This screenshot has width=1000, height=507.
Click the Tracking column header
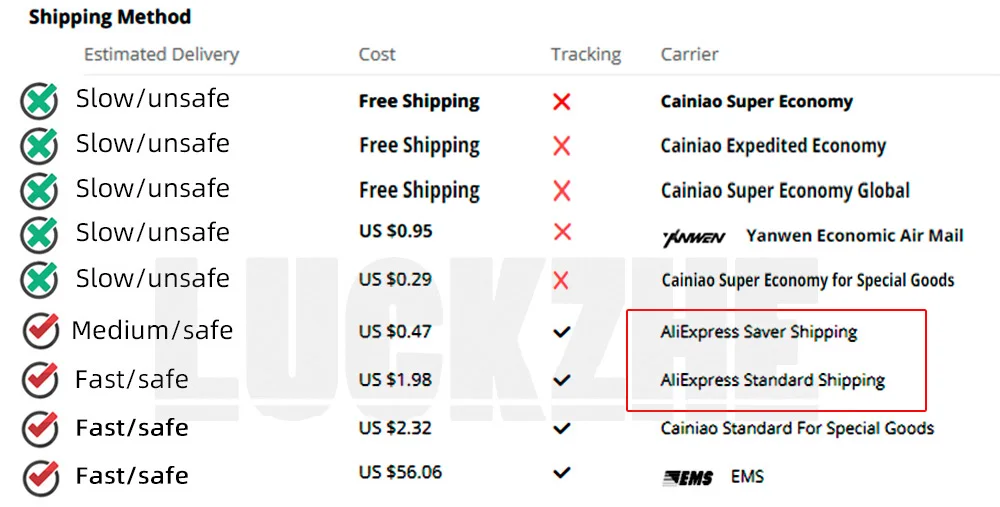[586, 55]
